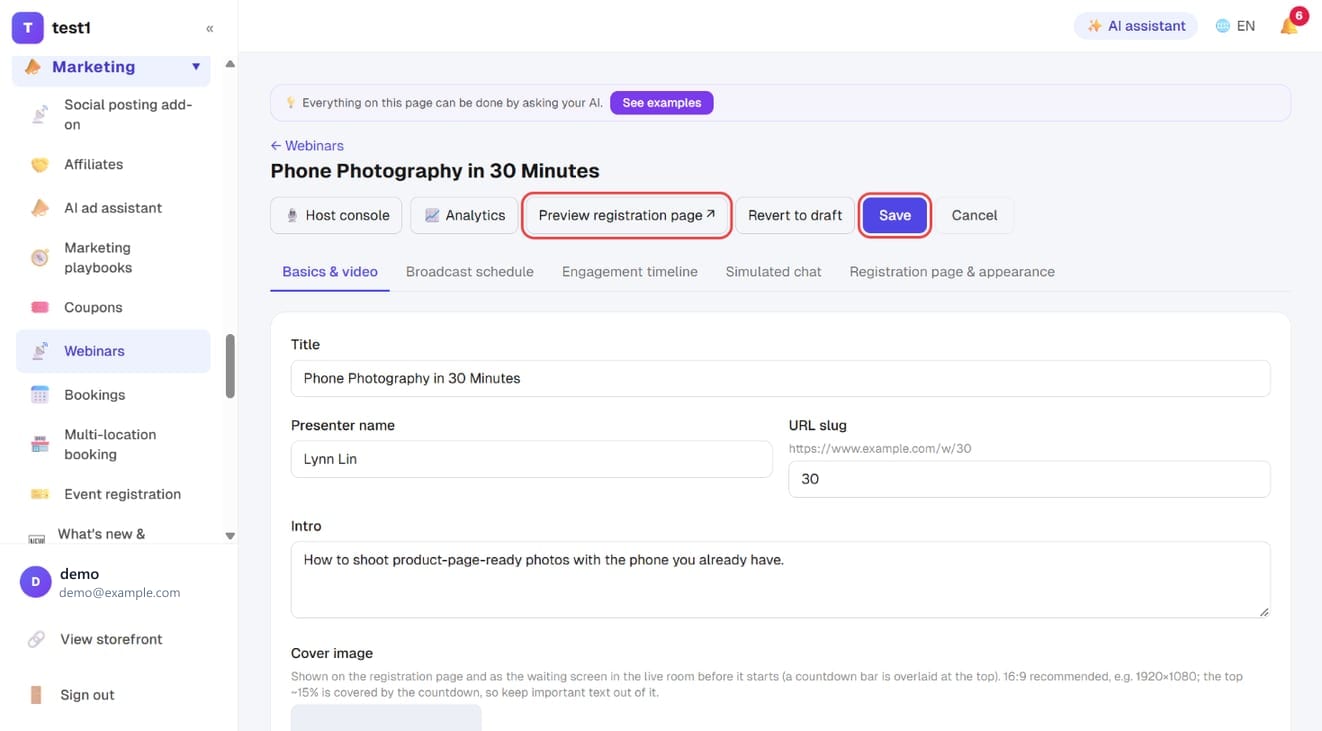
Task: Click the URL slug input field
Action: pos(1029,479)
